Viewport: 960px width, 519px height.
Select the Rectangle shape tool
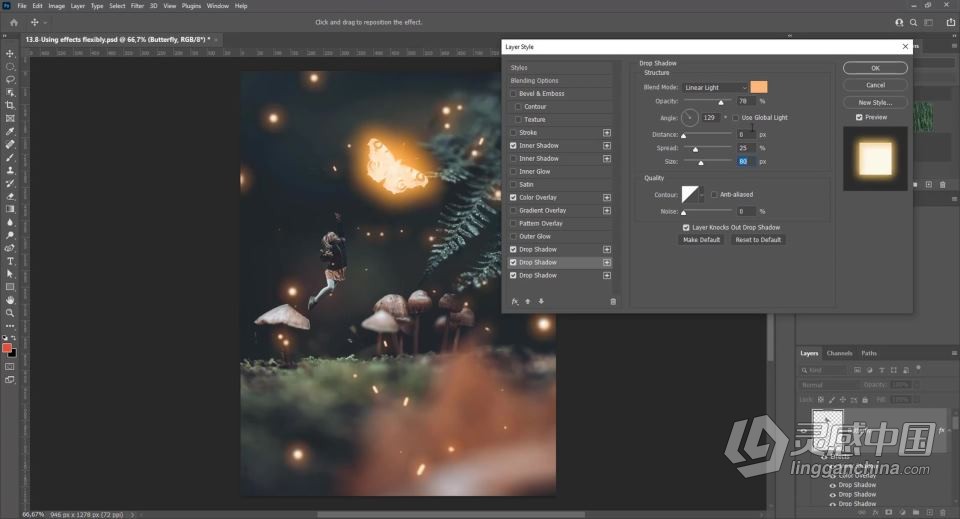point(10,287)
